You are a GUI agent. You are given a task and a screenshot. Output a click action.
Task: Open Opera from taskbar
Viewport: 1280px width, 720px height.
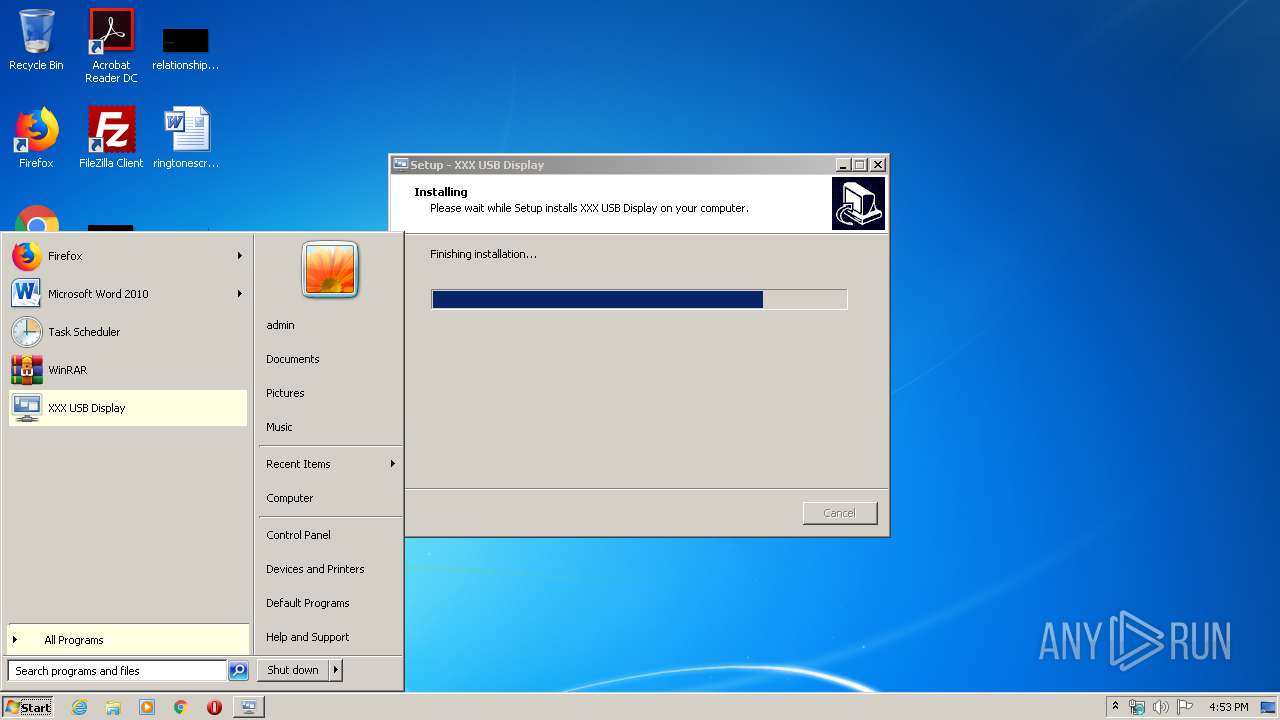click(x=214, y=707)
